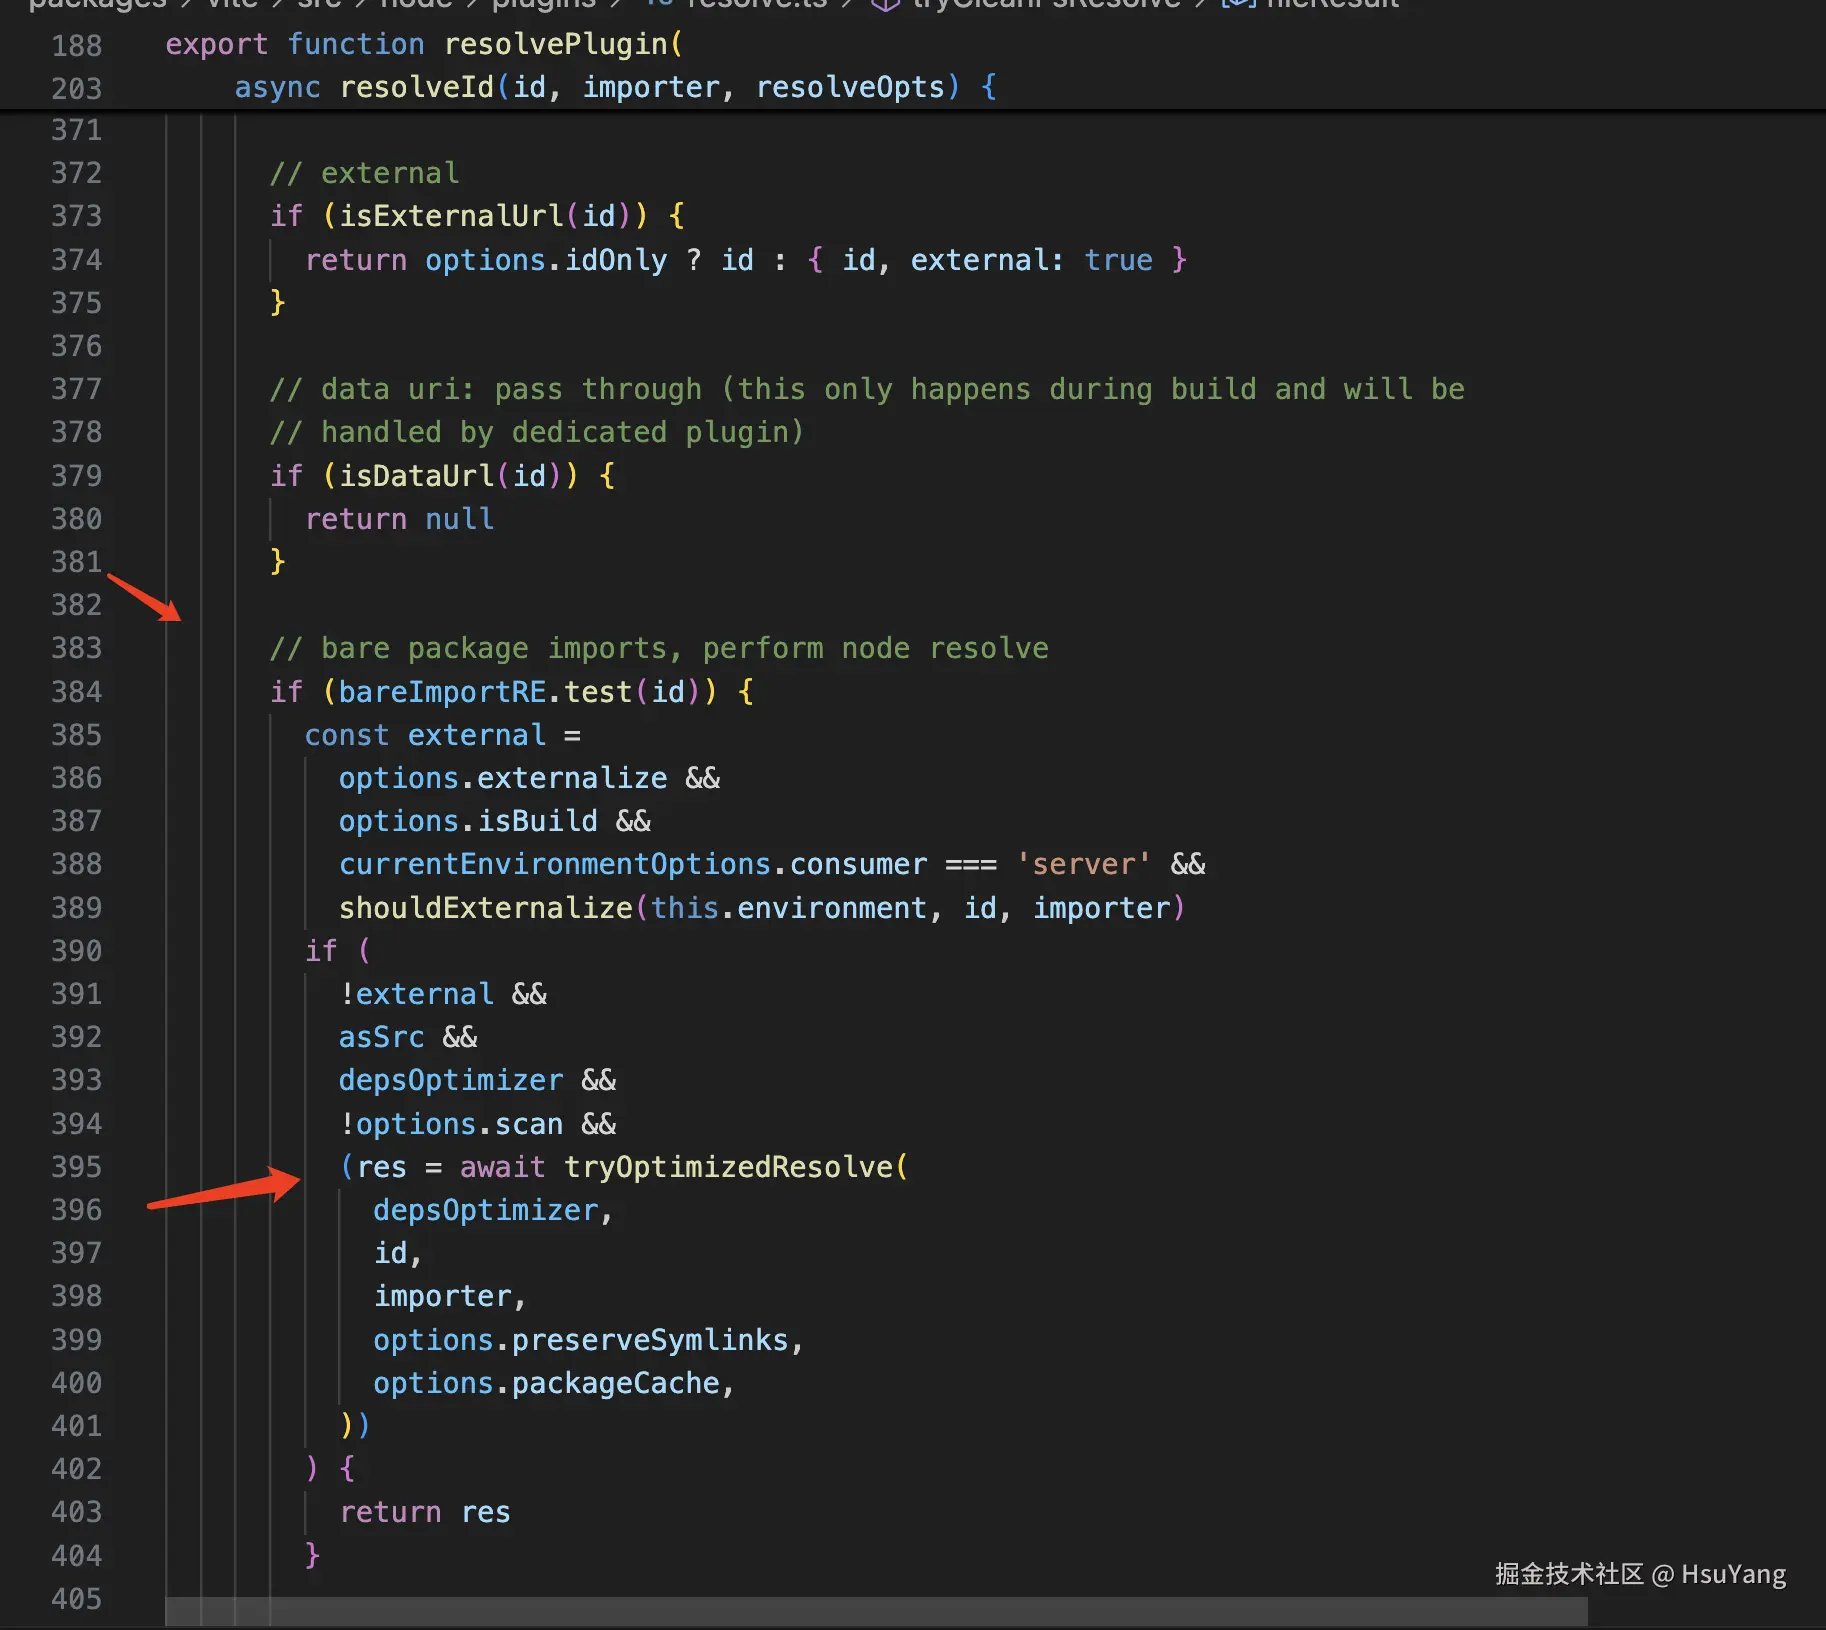Click 'scan' in !options.scan
This screenshot has width=1826, height=1630.
pos(529,1124)
